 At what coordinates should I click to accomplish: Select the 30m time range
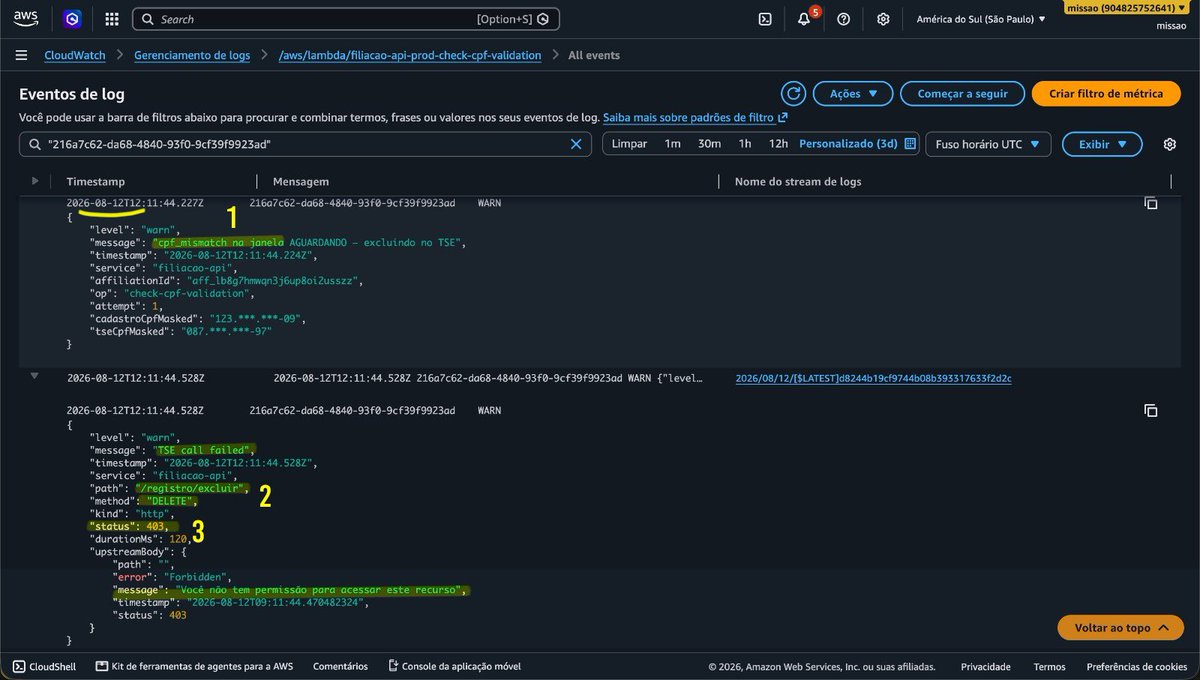(709, 144)
